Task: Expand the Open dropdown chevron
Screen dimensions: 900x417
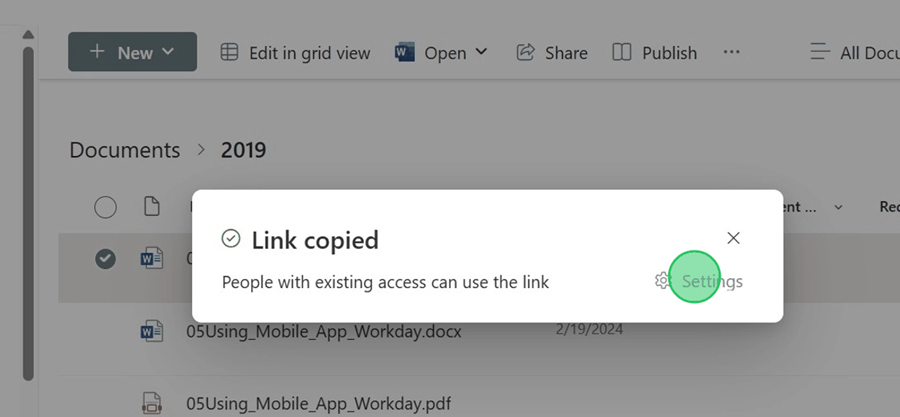Action: 482,52
